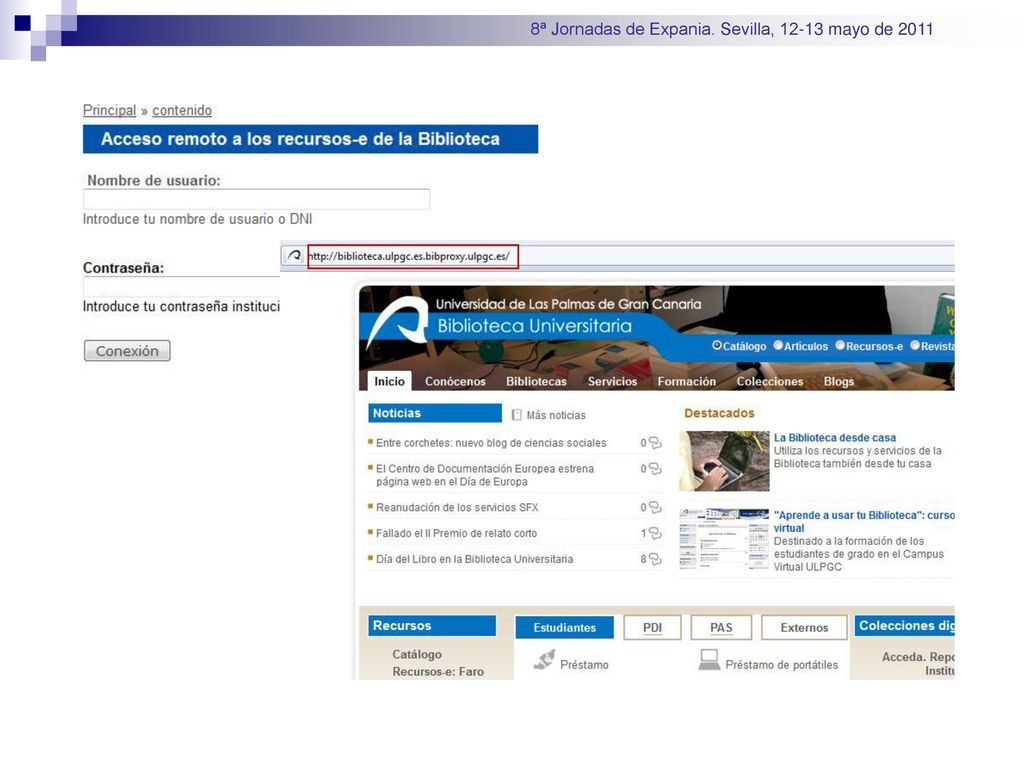Open the Catálogo link under Recursos
Viewport: 1024px width, 768px height.
[417, 654]
